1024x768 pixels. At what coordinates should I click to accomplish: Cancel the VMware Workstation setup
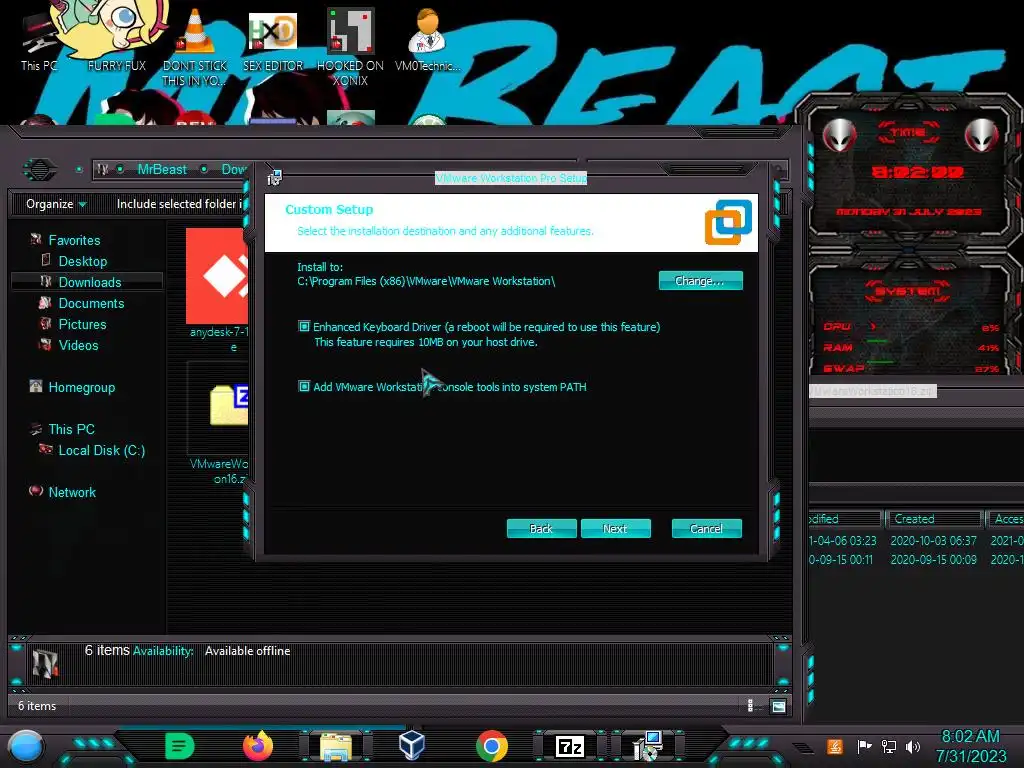[x=707, y=528]
